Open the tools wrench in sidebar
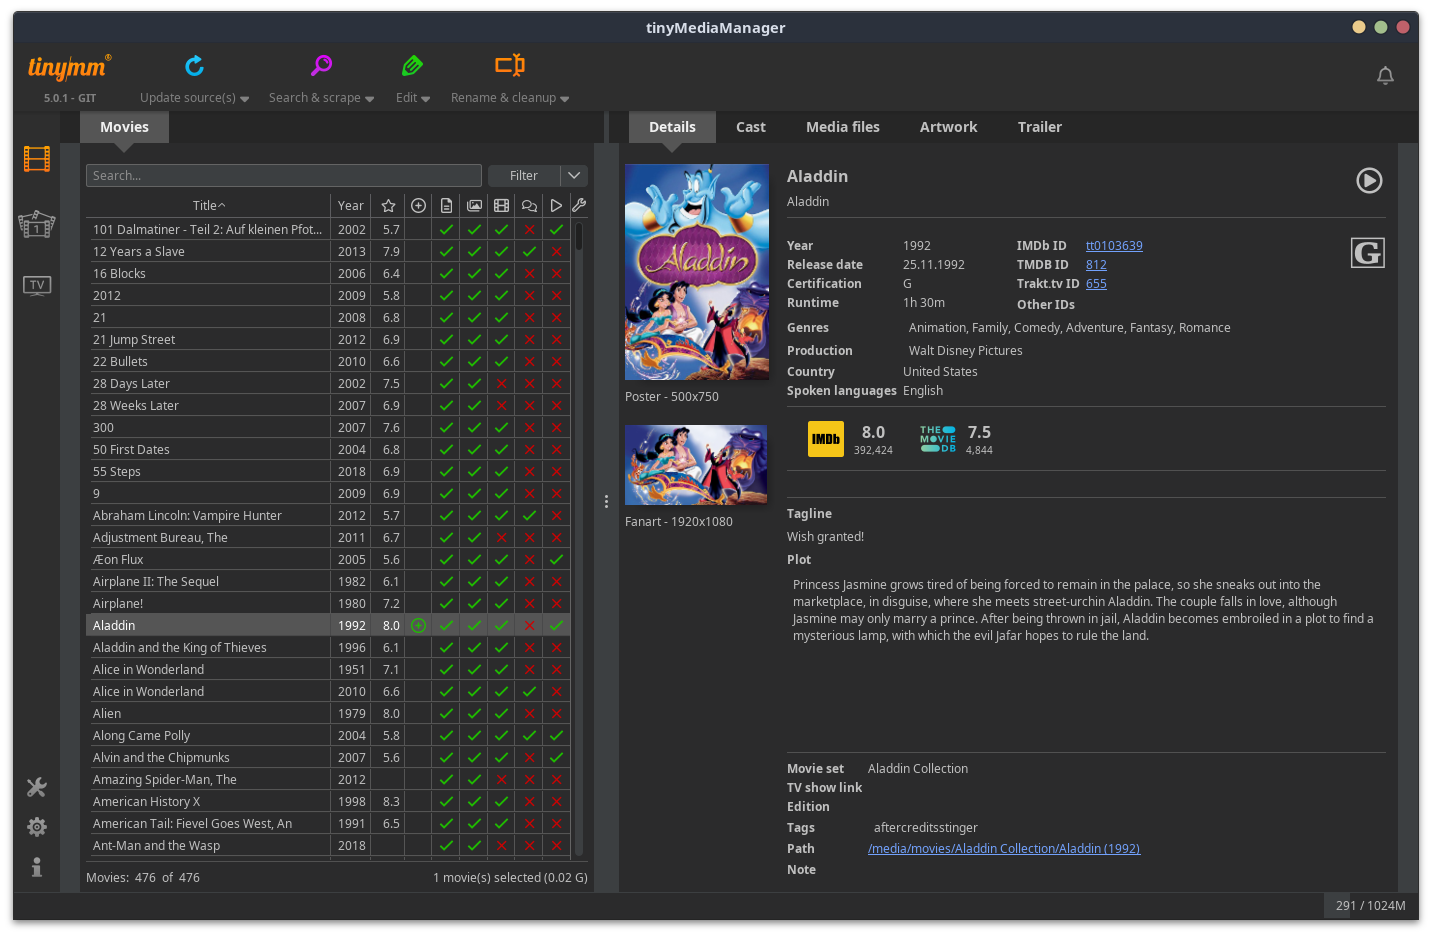 pos(37,787)
